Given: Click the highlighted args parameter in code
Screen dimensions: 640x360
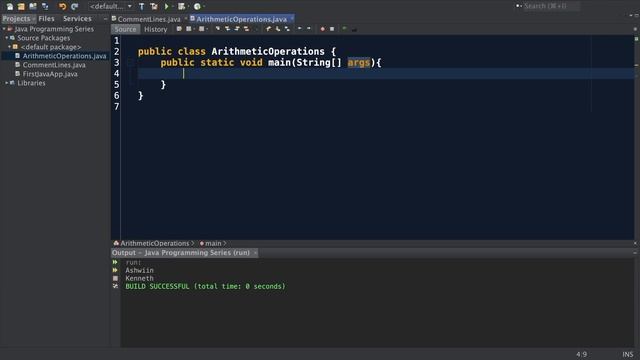Looking at the screenshot, I should pyautogui.click(x=359, y=62).
